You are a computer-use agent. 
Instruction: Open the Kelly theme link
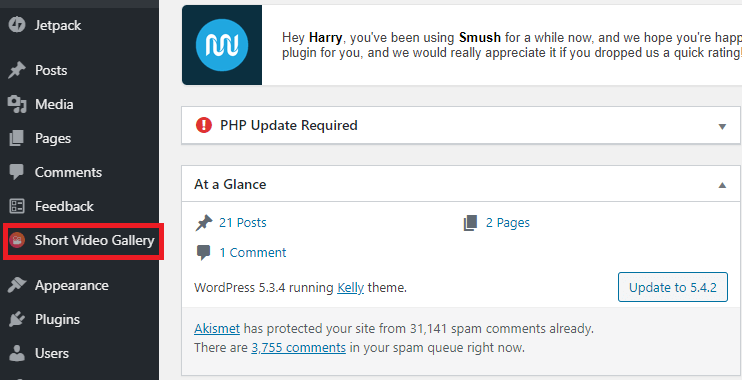[351, 288]
